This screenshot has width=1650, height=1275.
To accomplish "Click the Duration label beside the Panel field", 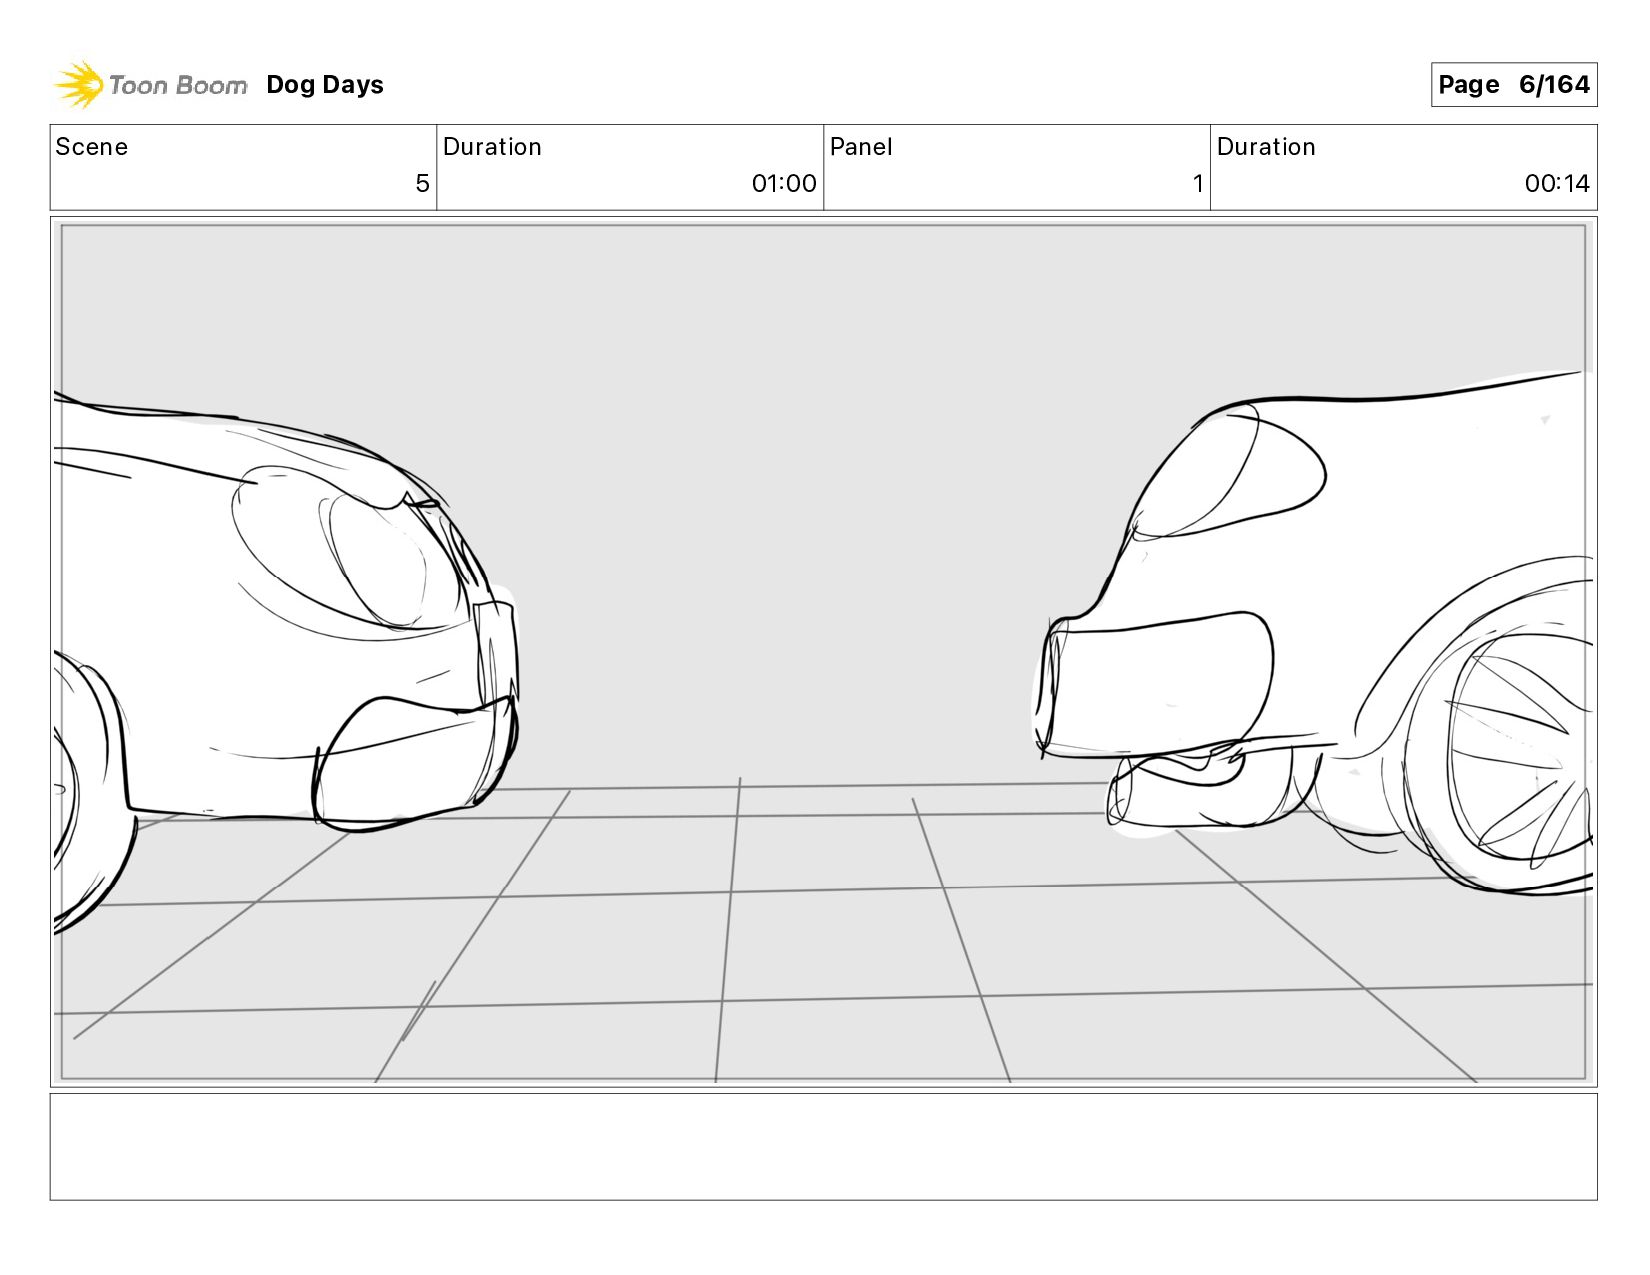I will [1266, 147].
